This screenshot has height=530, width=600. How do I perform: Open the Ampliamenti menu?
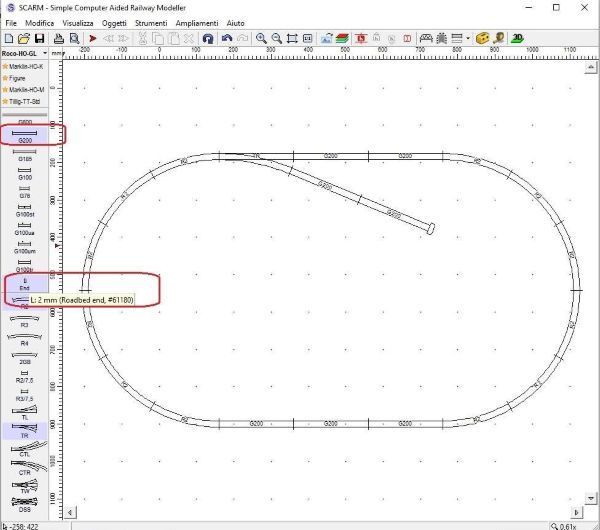[199, 21]
